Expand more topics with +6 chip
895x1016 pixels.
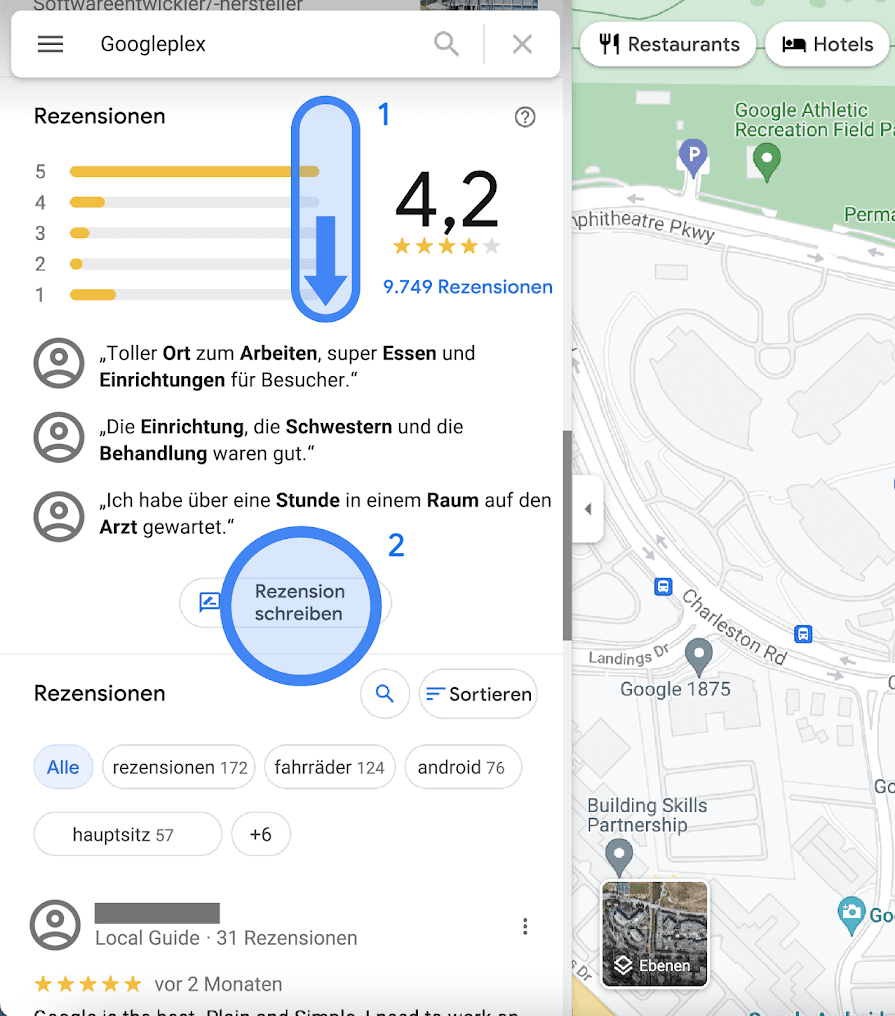[x=261, y=834]
